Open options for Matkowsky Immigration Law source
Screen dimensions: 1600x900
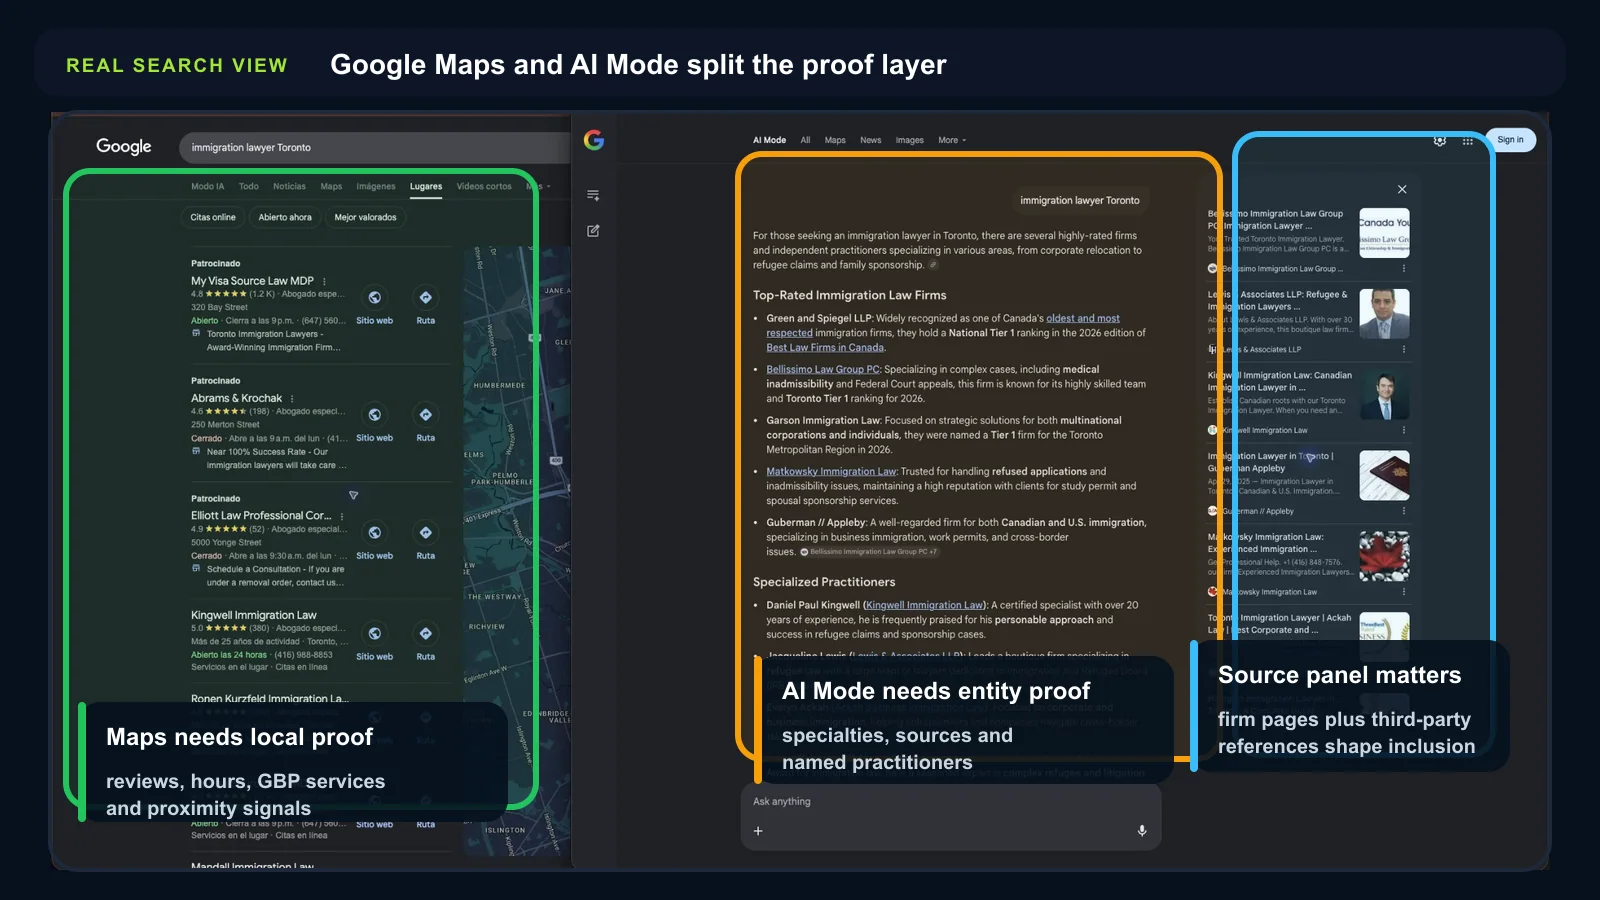pyautogui.click(x=1404, y=592)
